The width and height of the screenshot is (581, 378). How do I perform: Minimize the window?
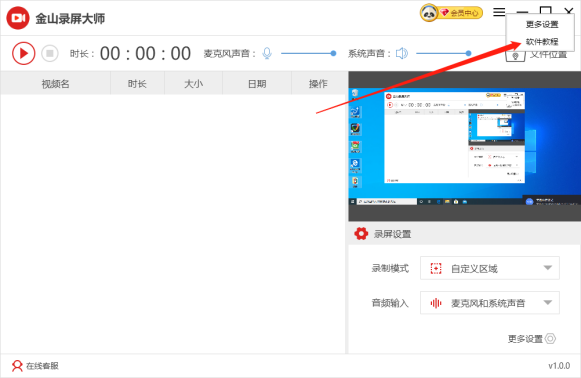[522, 12]
